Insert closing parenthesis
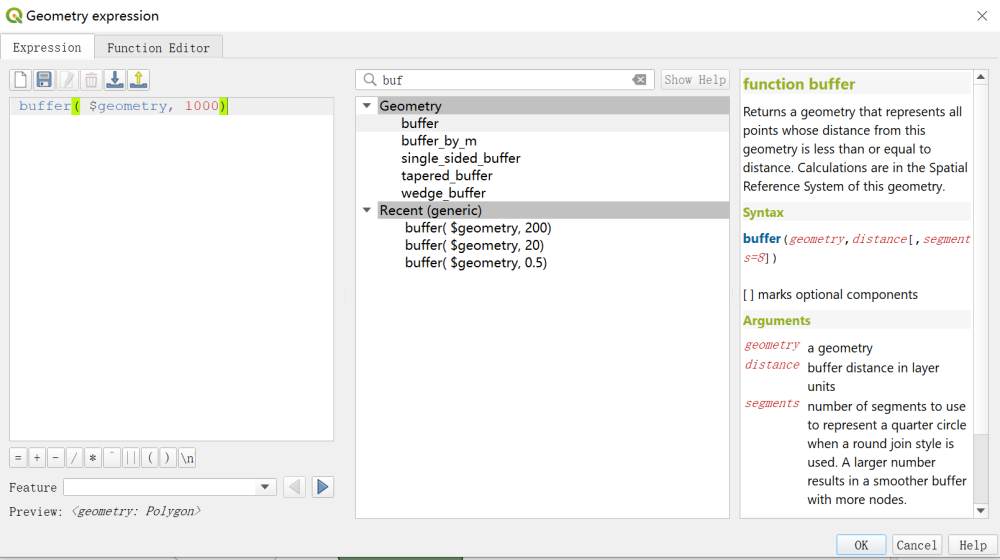Screen dimensions: 1000x560 (168, 458)
